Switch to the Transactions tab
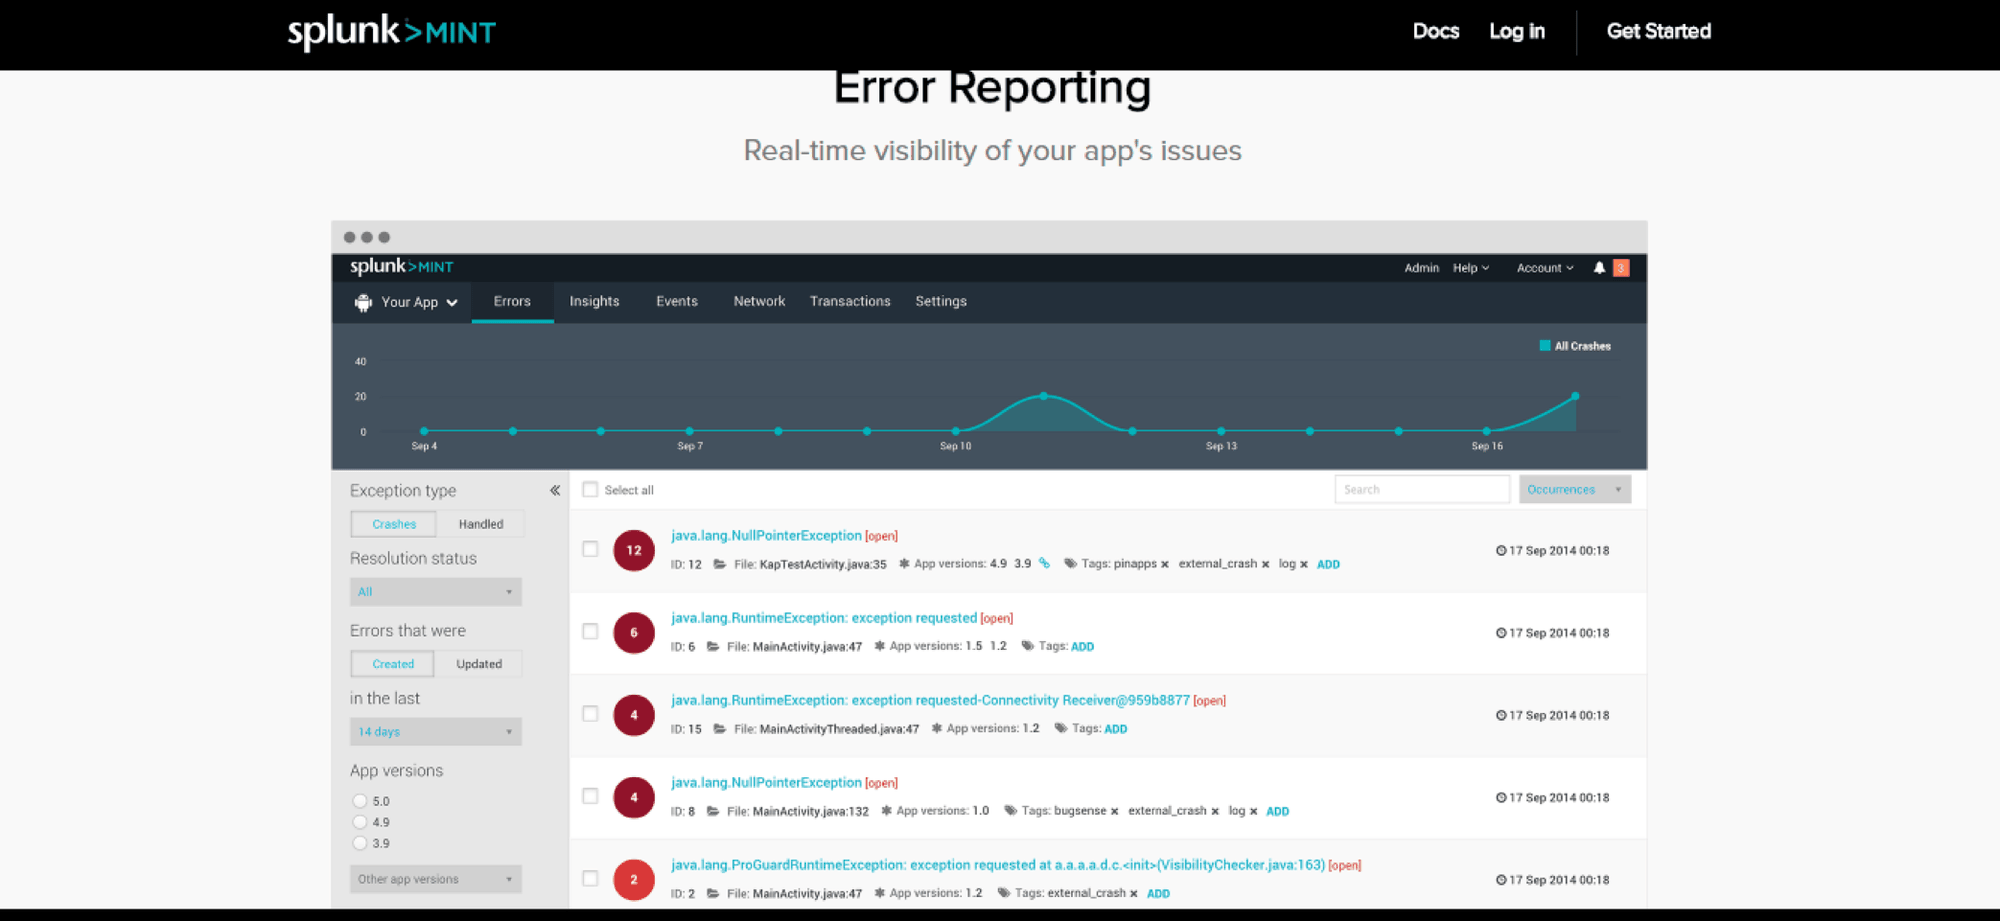2000x921 pixels. coord(850,302)
